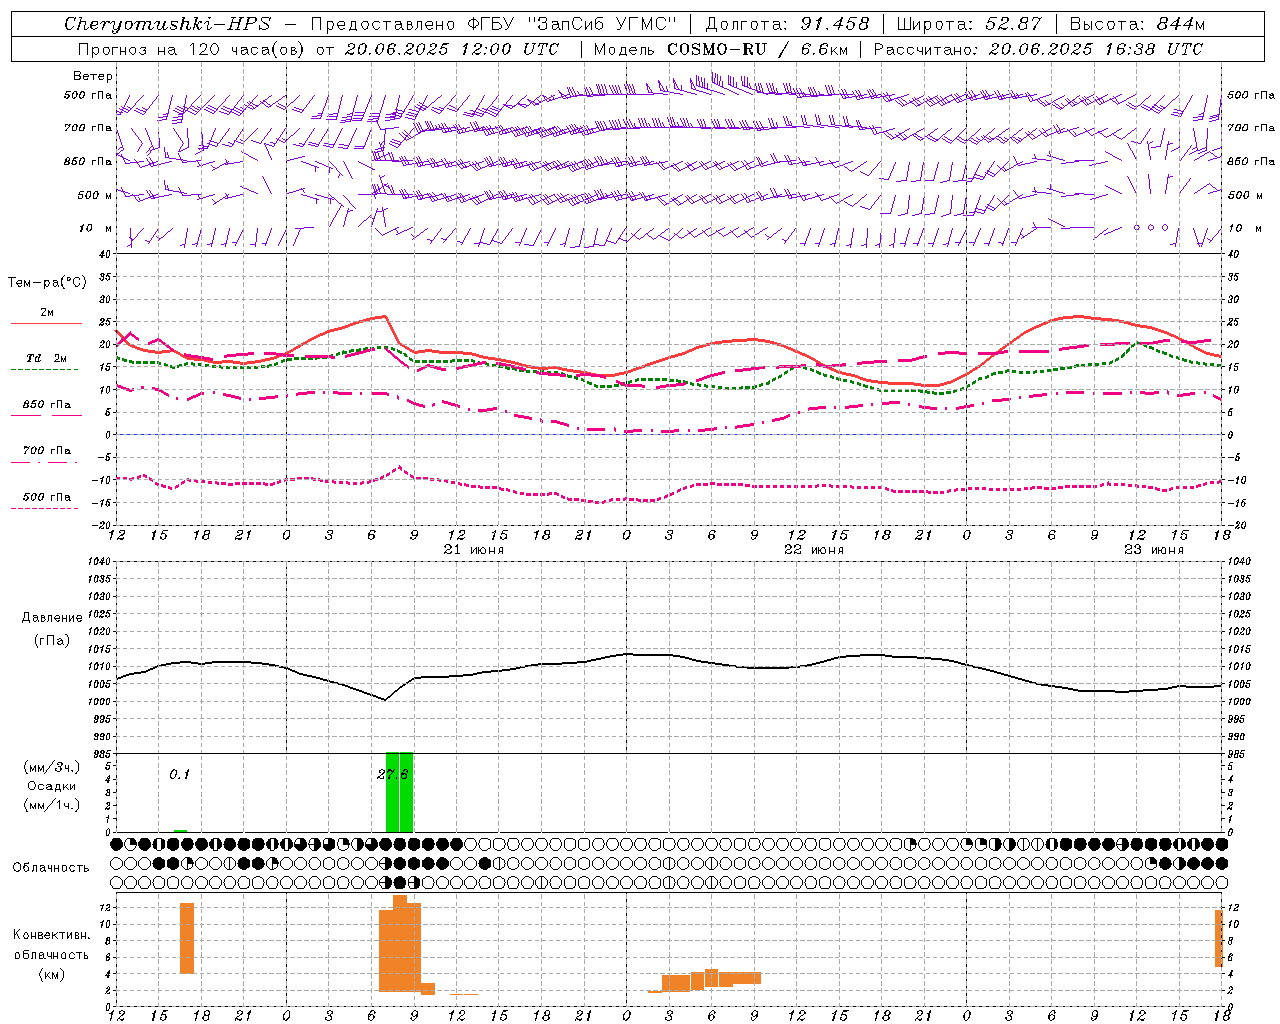This screenshot has width=1280, height=1024.
Task: Click the elevation text 'Высота: 844м'
Action: pos(1137,24)
